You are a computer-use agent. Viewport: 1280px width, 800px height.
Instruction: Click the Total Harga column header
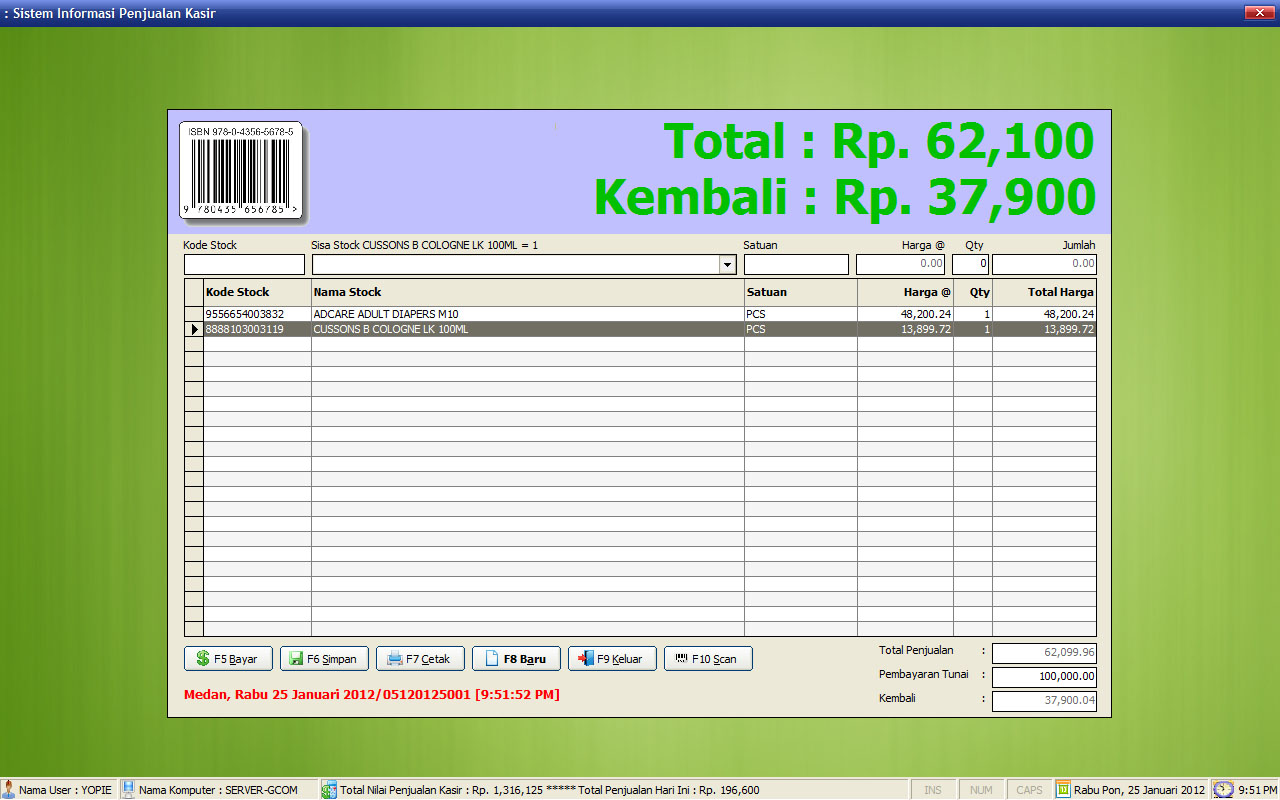1044,292
